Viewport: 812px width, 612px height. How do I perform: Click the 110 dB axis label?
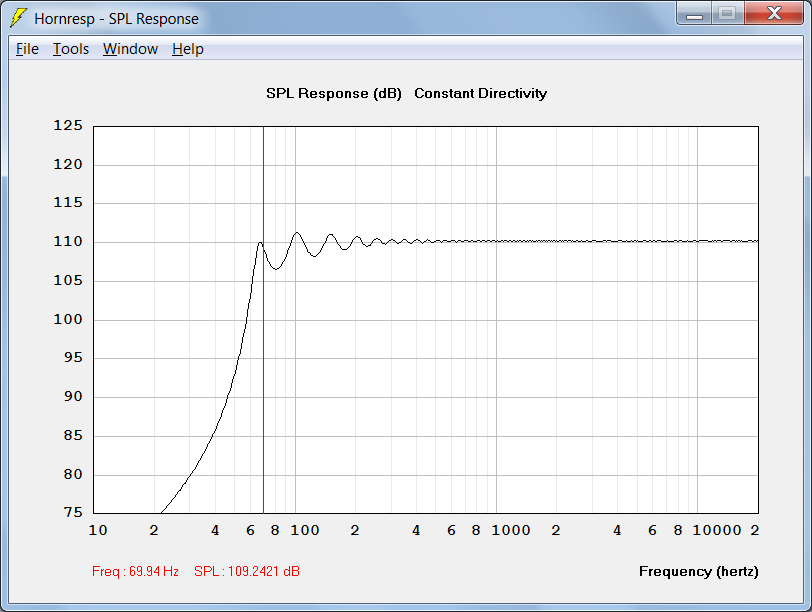click(x=68, y=241)
